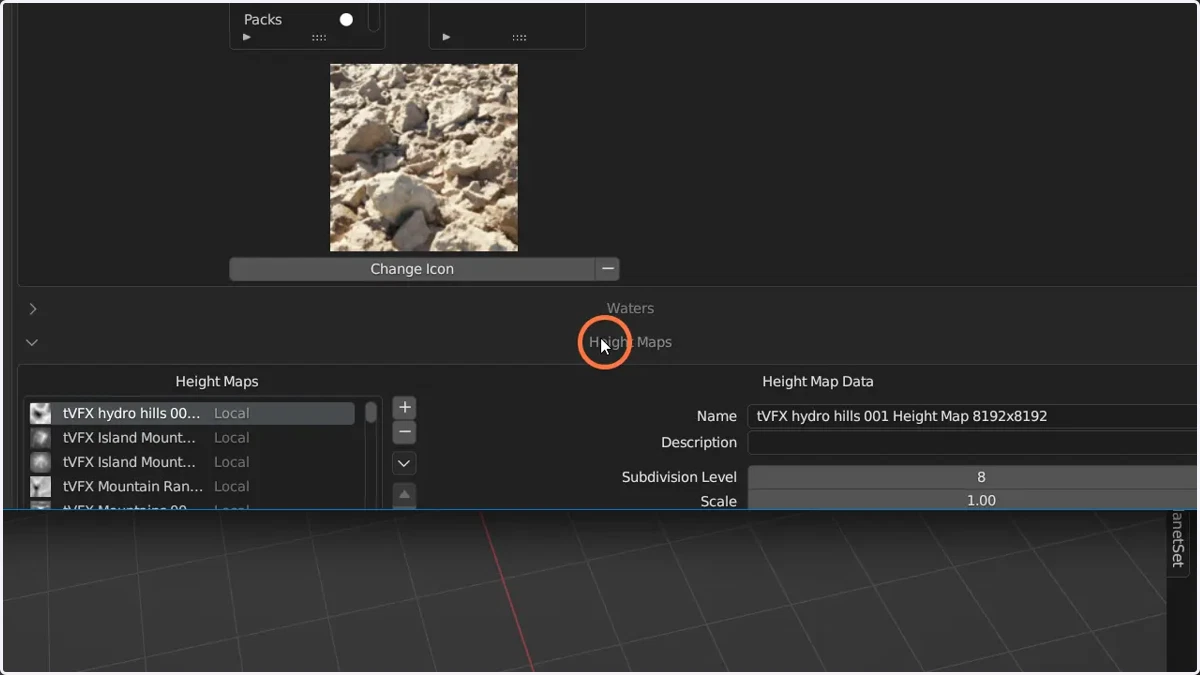
Task: Move selected height map up in list
Action: tap(404, 494)
